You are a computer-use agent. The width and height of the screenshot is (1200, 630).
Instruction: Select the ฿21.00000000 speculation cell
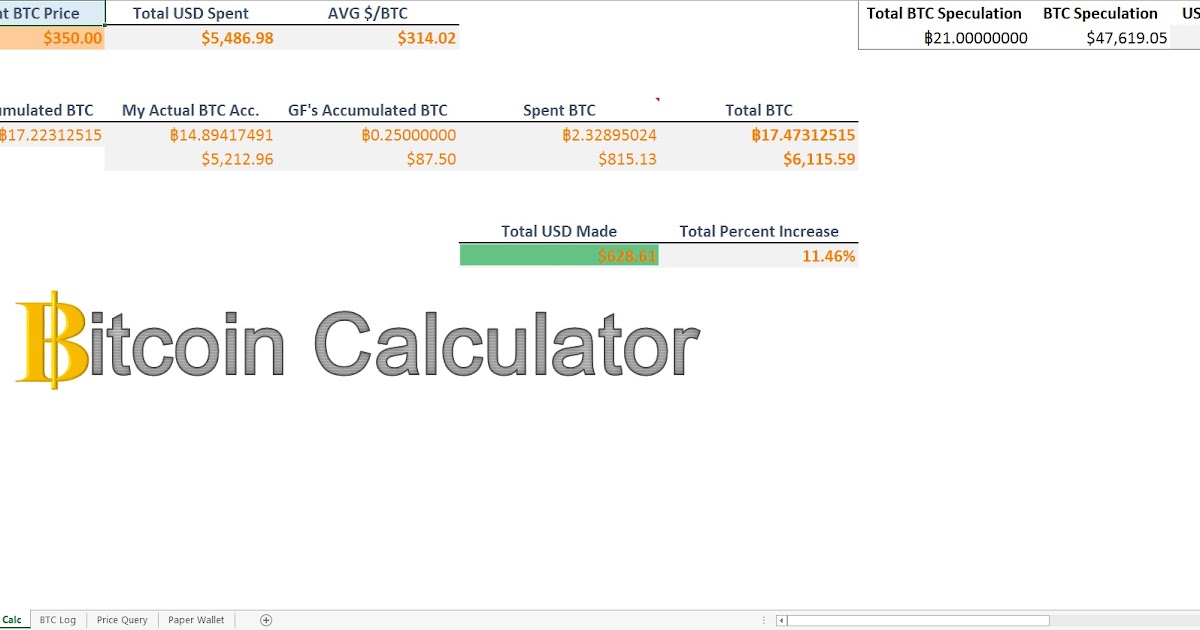(x=944, y=38)
